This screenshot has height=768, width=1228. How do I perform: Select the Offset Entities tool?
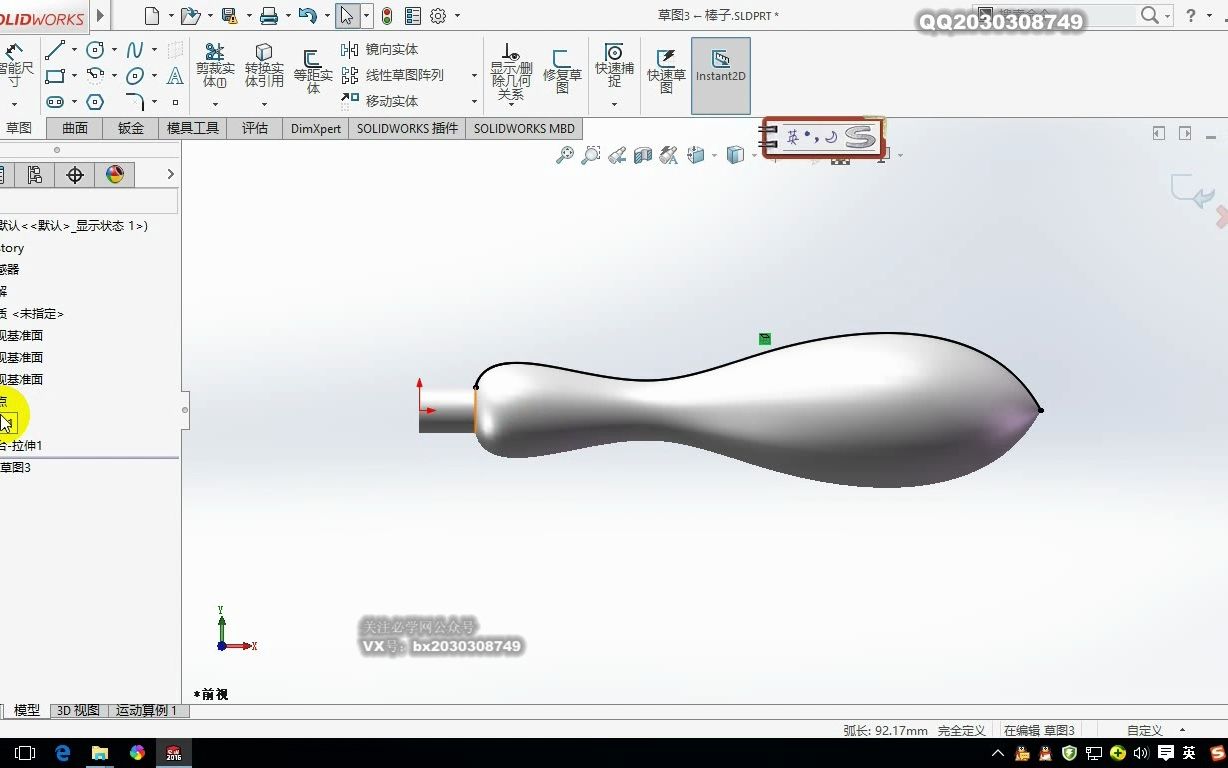click(x=313, y=68)
